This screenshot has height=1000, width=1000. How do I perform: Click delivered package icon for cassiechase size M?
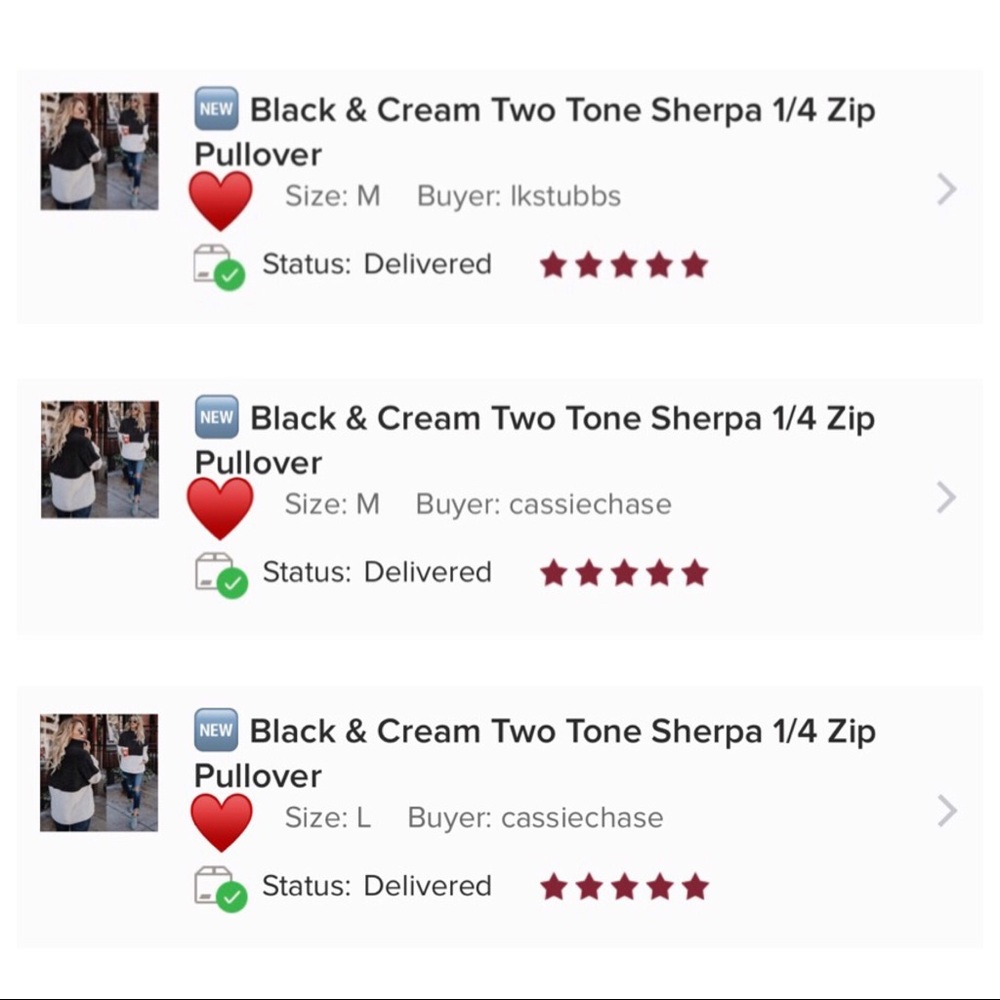[x=221, y=575]
